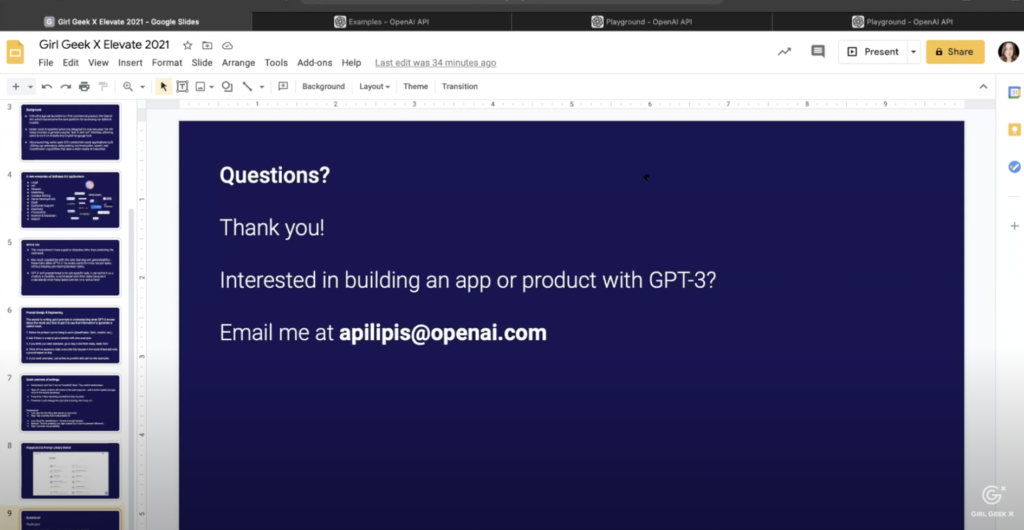Click the Move to folder icon
This screenshot has width=1024, height=530.
tap(207, 45)
